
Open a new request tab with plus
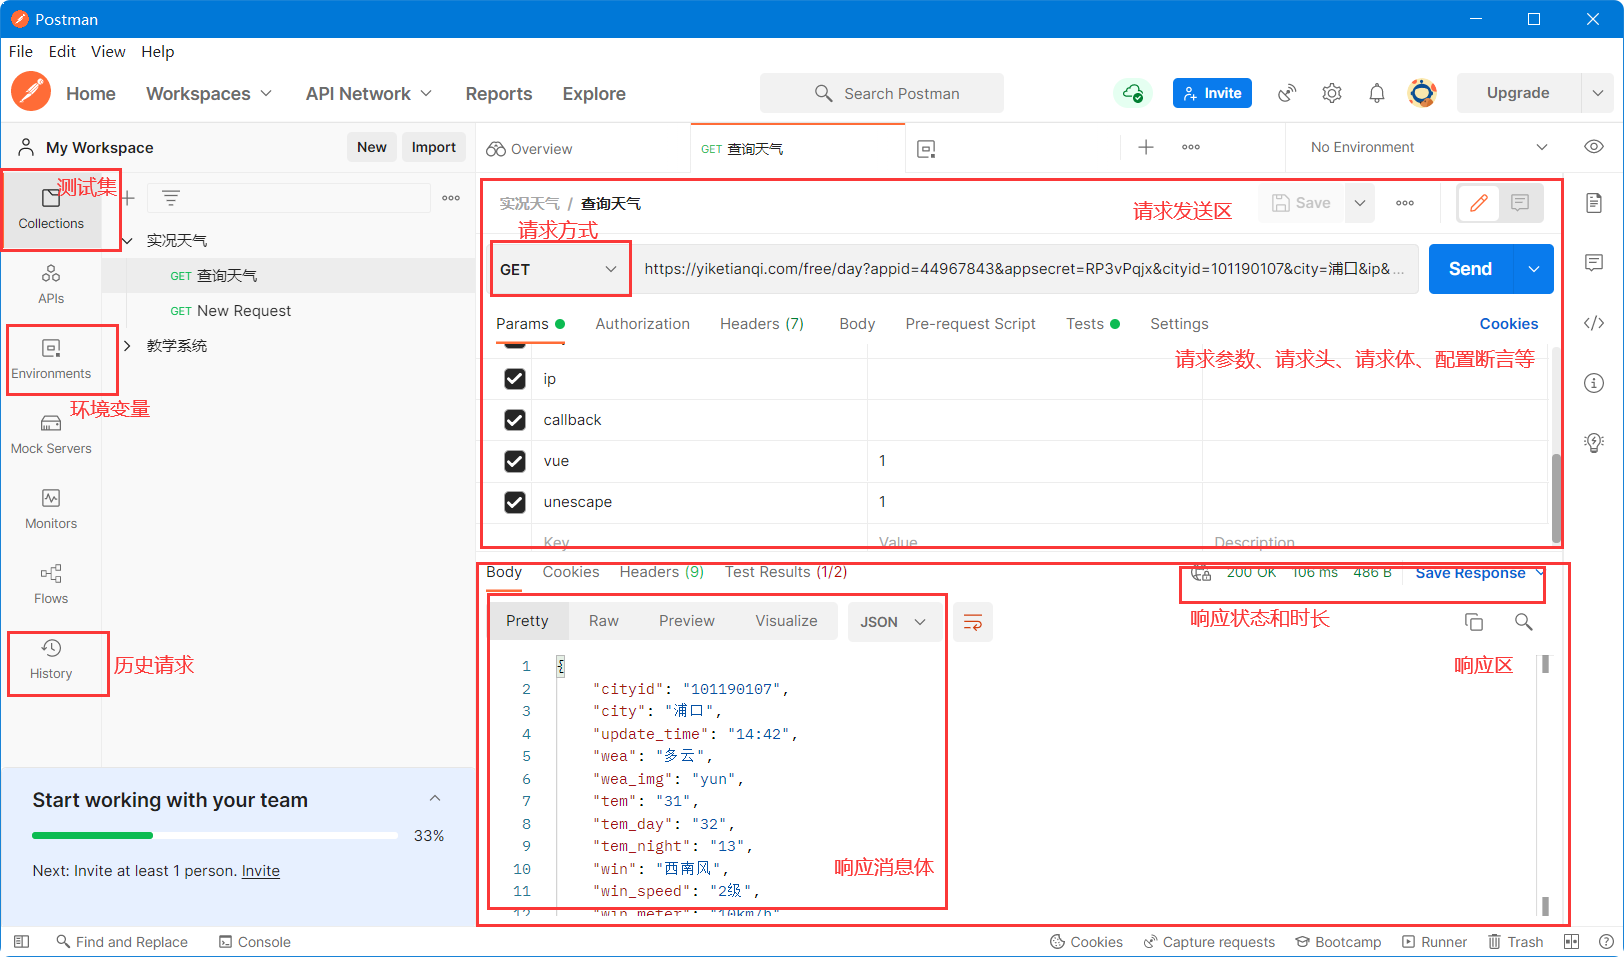[x=1146, y=147]
